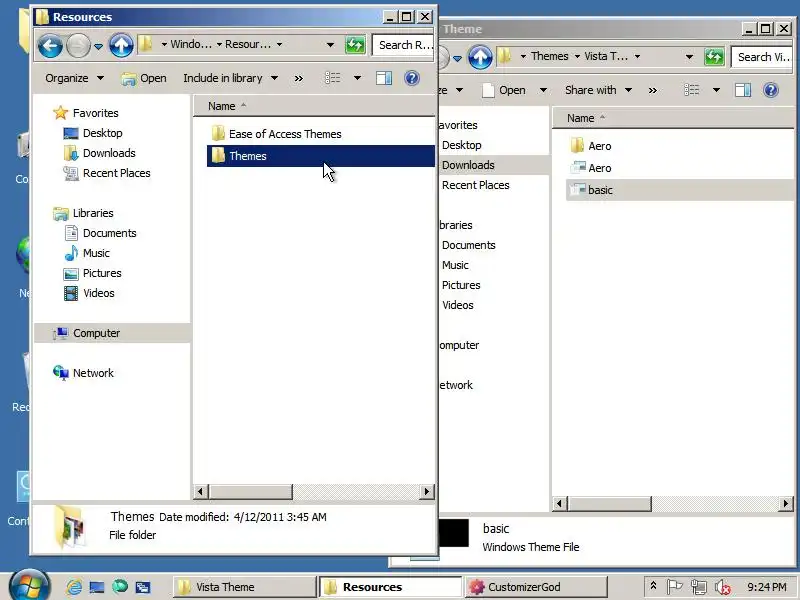Open Help in the Vista Theme window
Viewport: 800px width, 600px height.
point(771,90)
